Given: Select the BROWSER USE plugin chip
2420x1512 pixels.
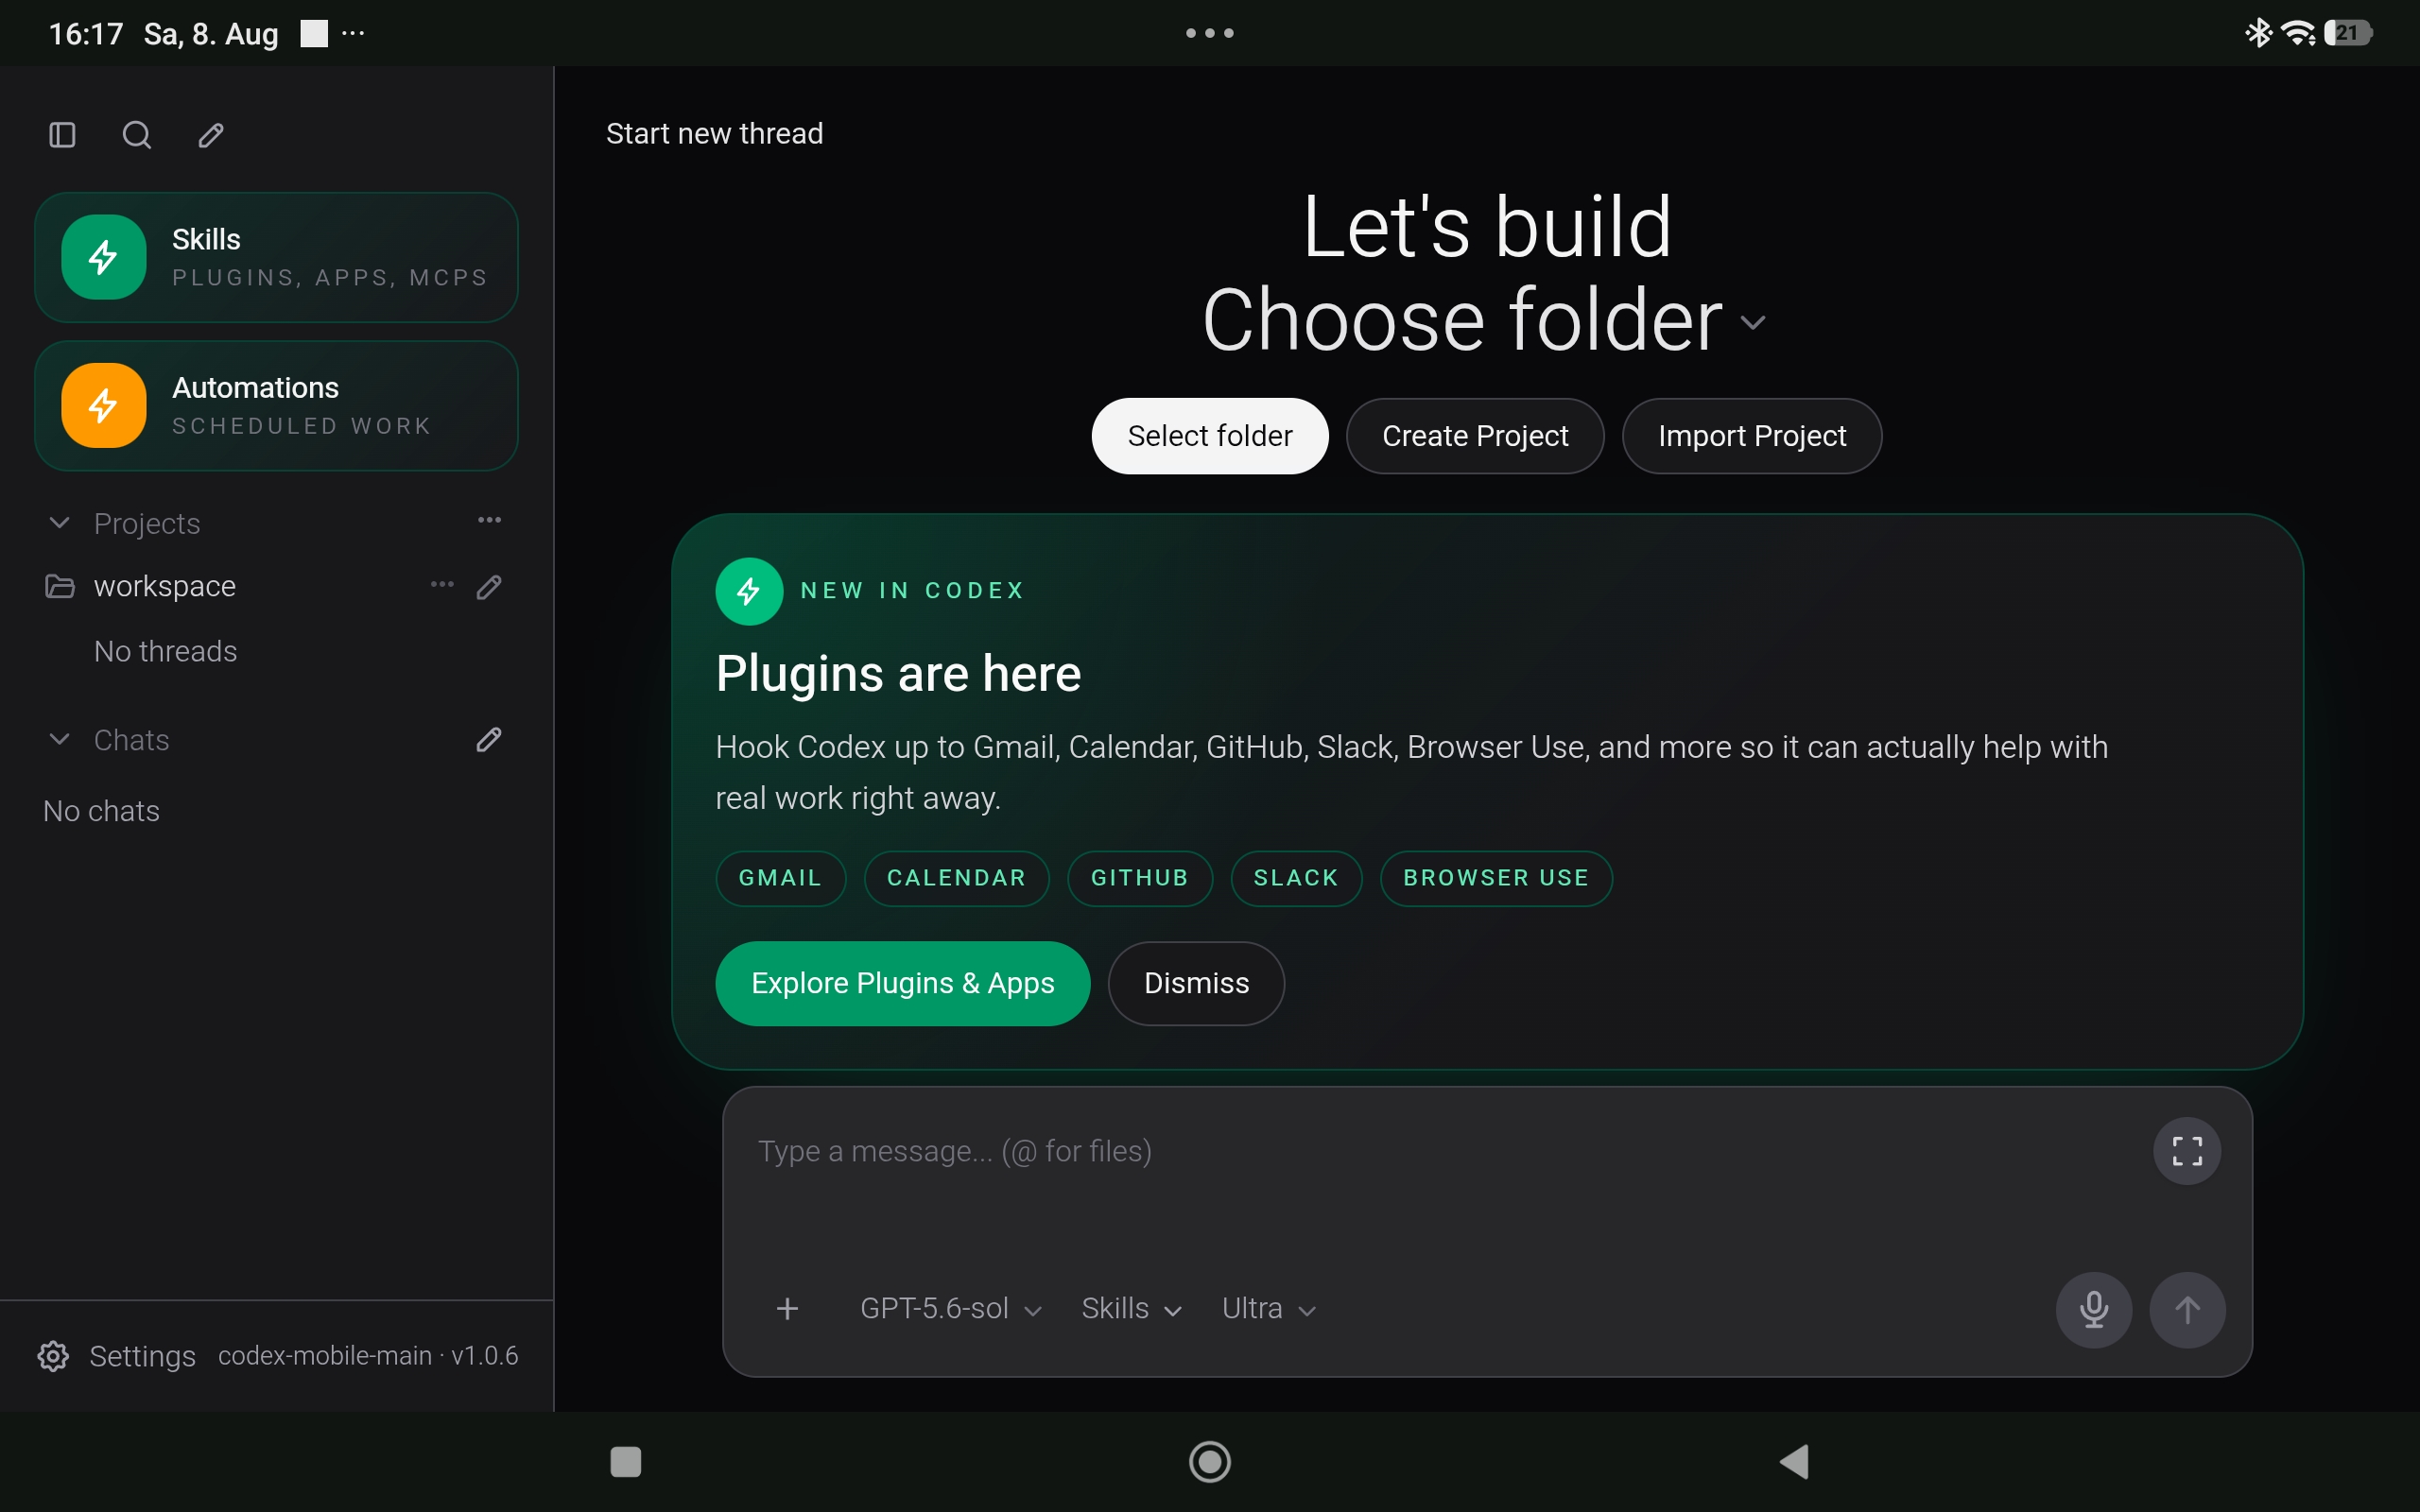Looking at the screenshot, I should (x=1496, y=878).
